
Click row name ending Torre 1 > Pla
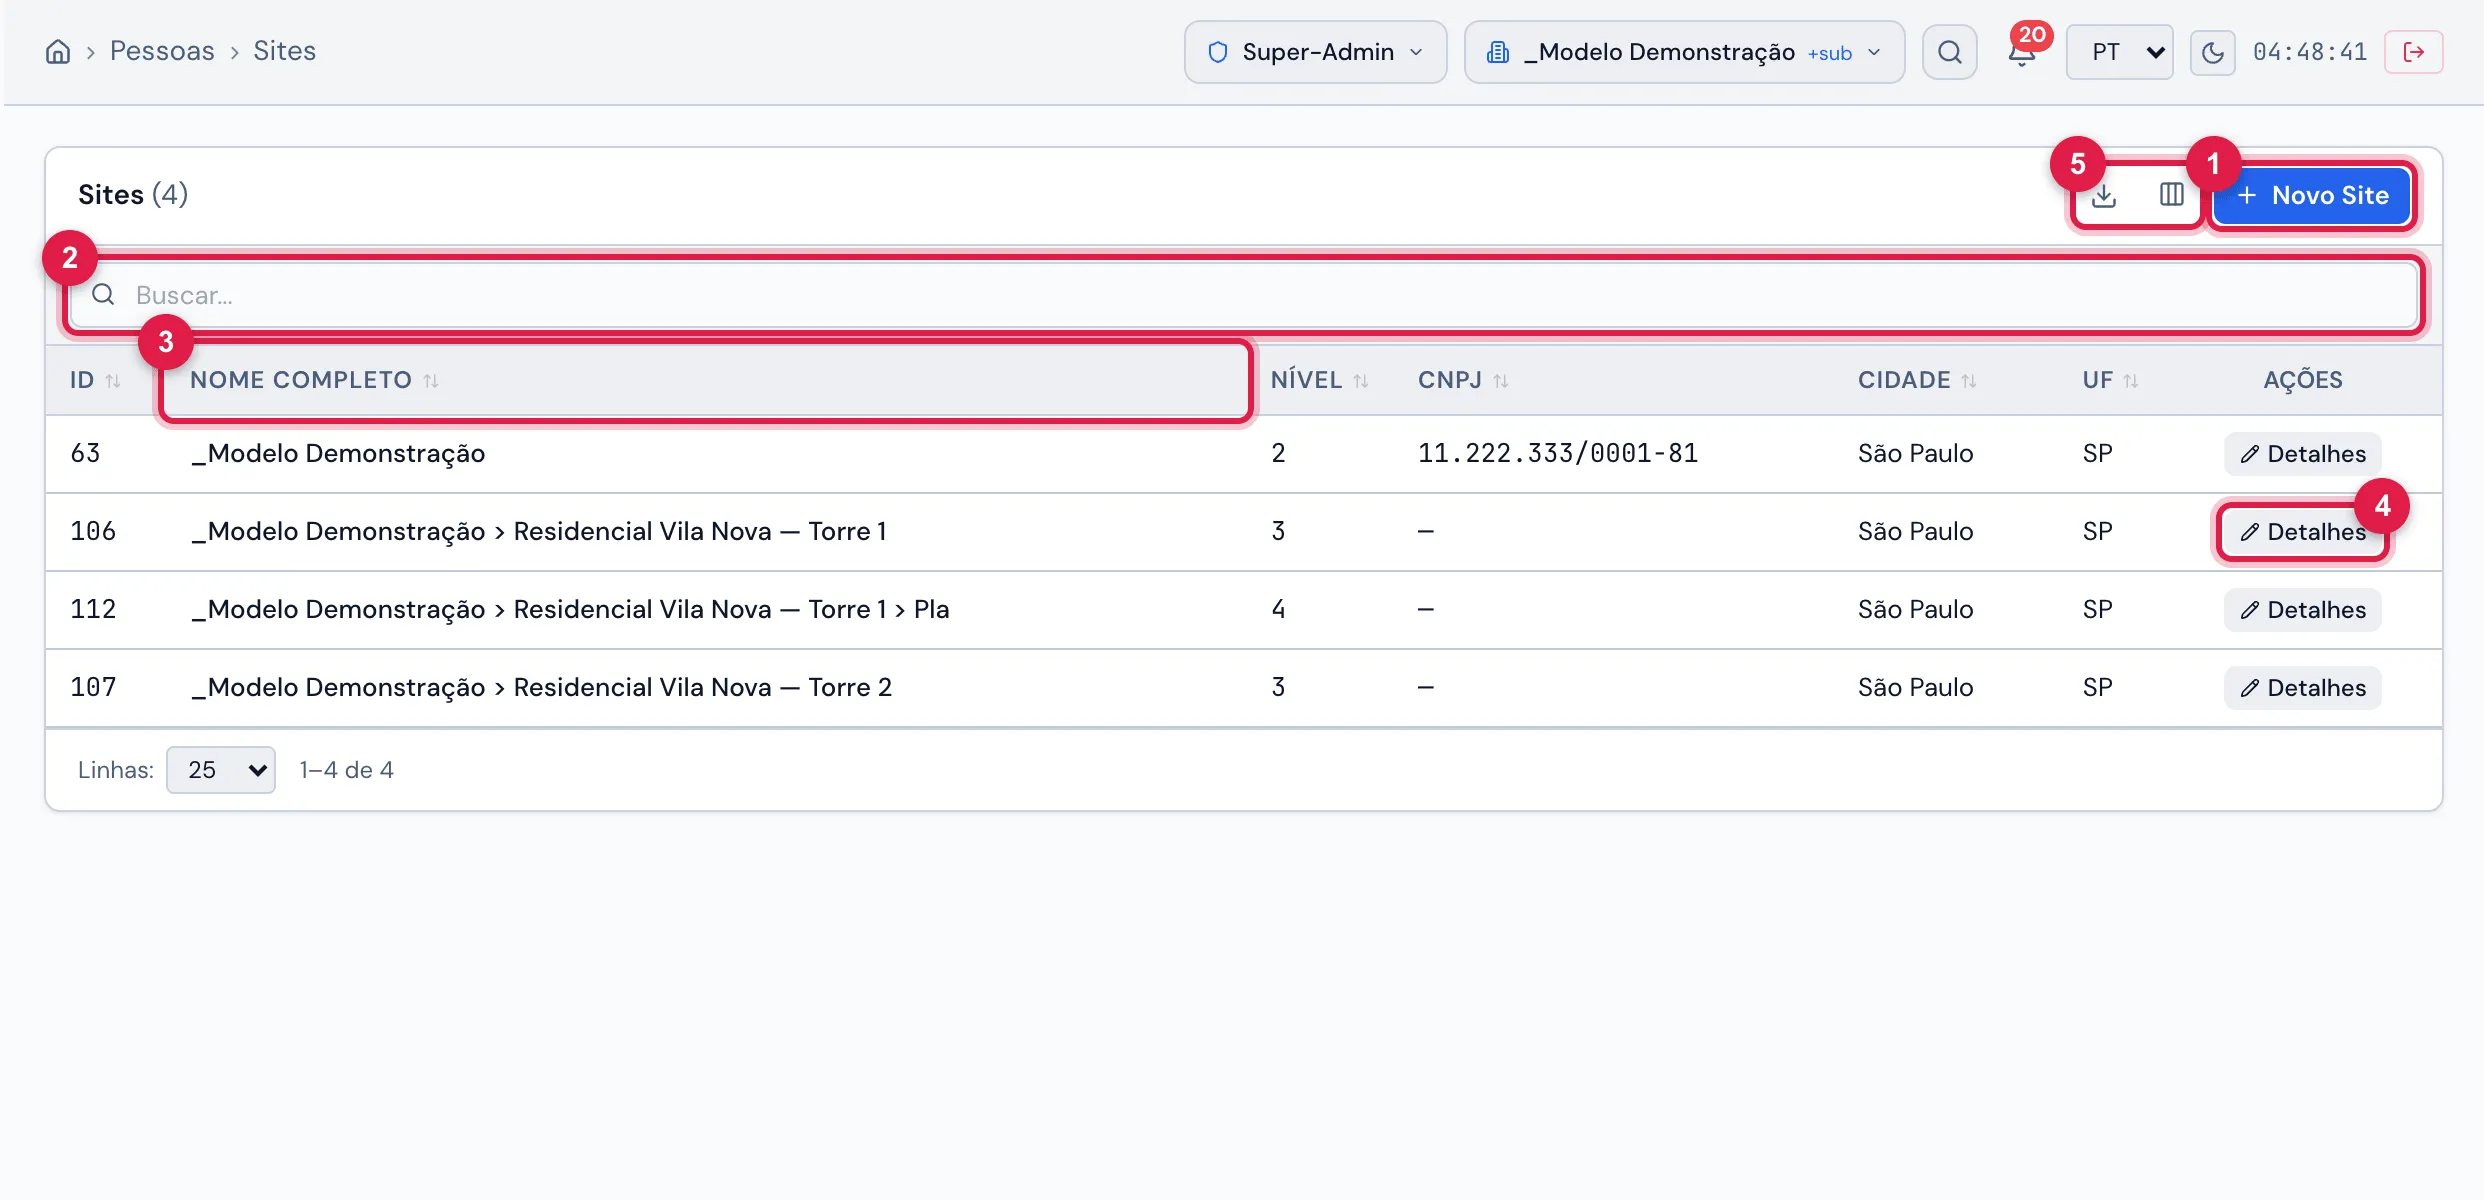coord(570,610)
